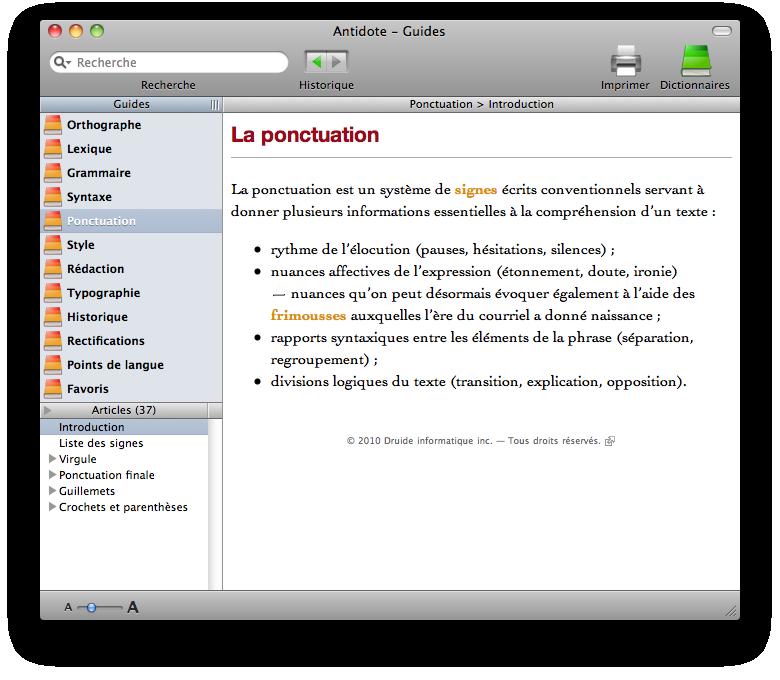780x680 pixels.
Task: Open the Grammaire guide book icon
Action: point(53,173)
